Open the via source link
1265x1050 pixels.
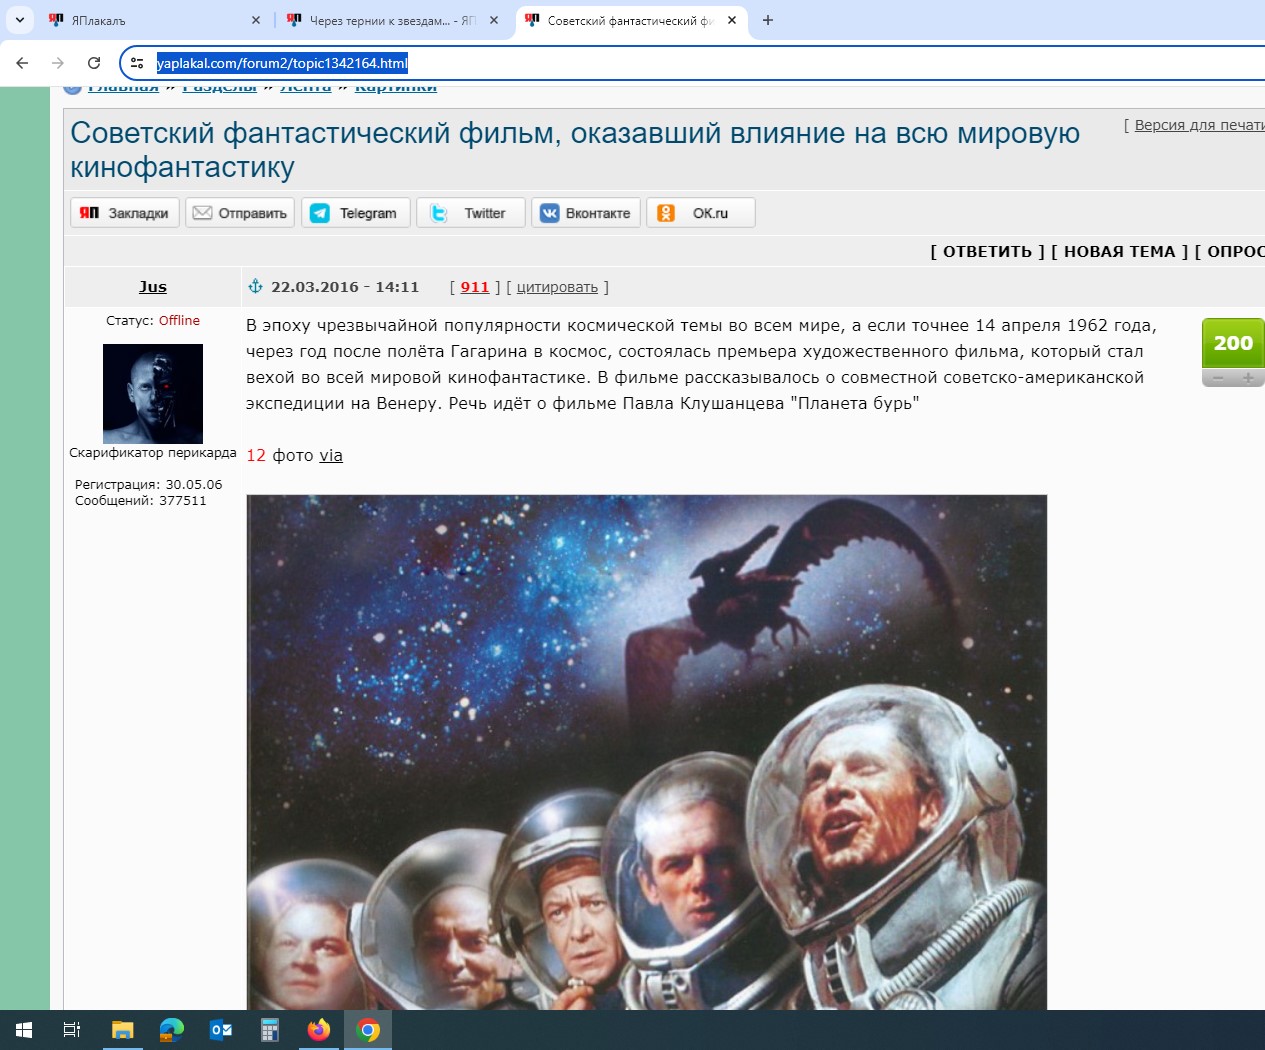click(331, 455)
